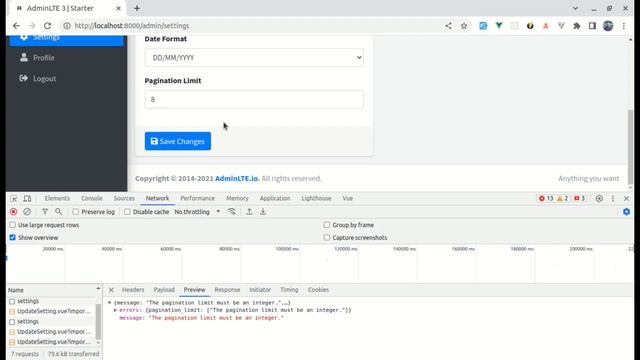Switch to Console tab
Screen dimensions: 640x360
click(x=92, y=198)
